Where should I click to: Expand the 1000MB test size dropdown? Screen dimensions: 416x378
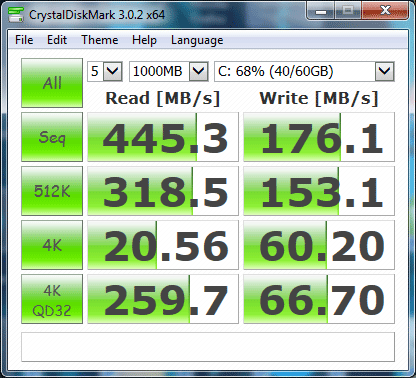click(x=169, y=71)
